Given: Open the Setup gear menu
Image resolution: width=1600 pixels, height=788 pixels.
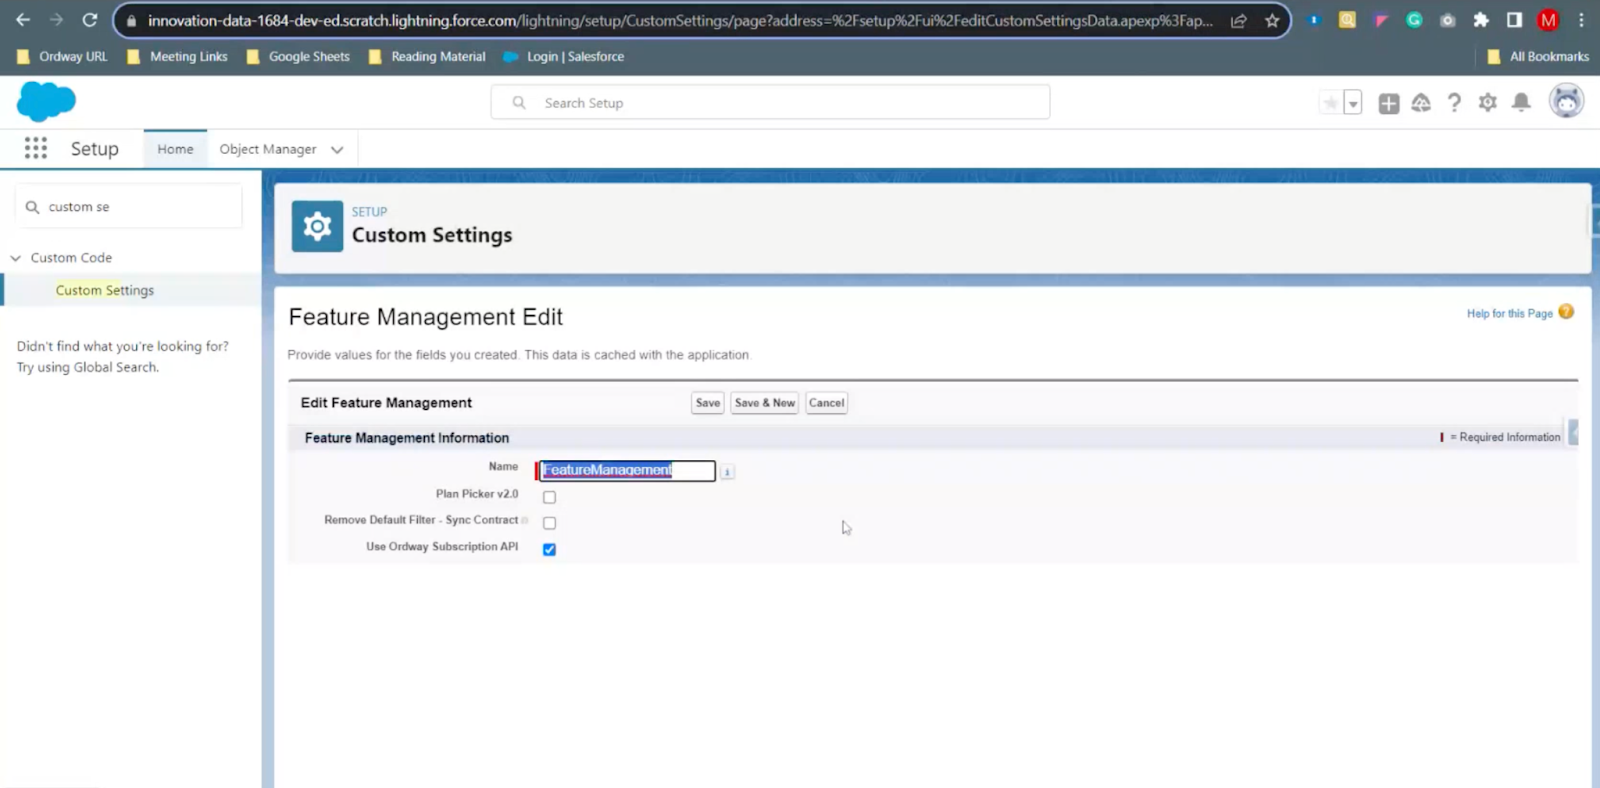Looking at the screenshot, I should click(x=1488, y=103).
